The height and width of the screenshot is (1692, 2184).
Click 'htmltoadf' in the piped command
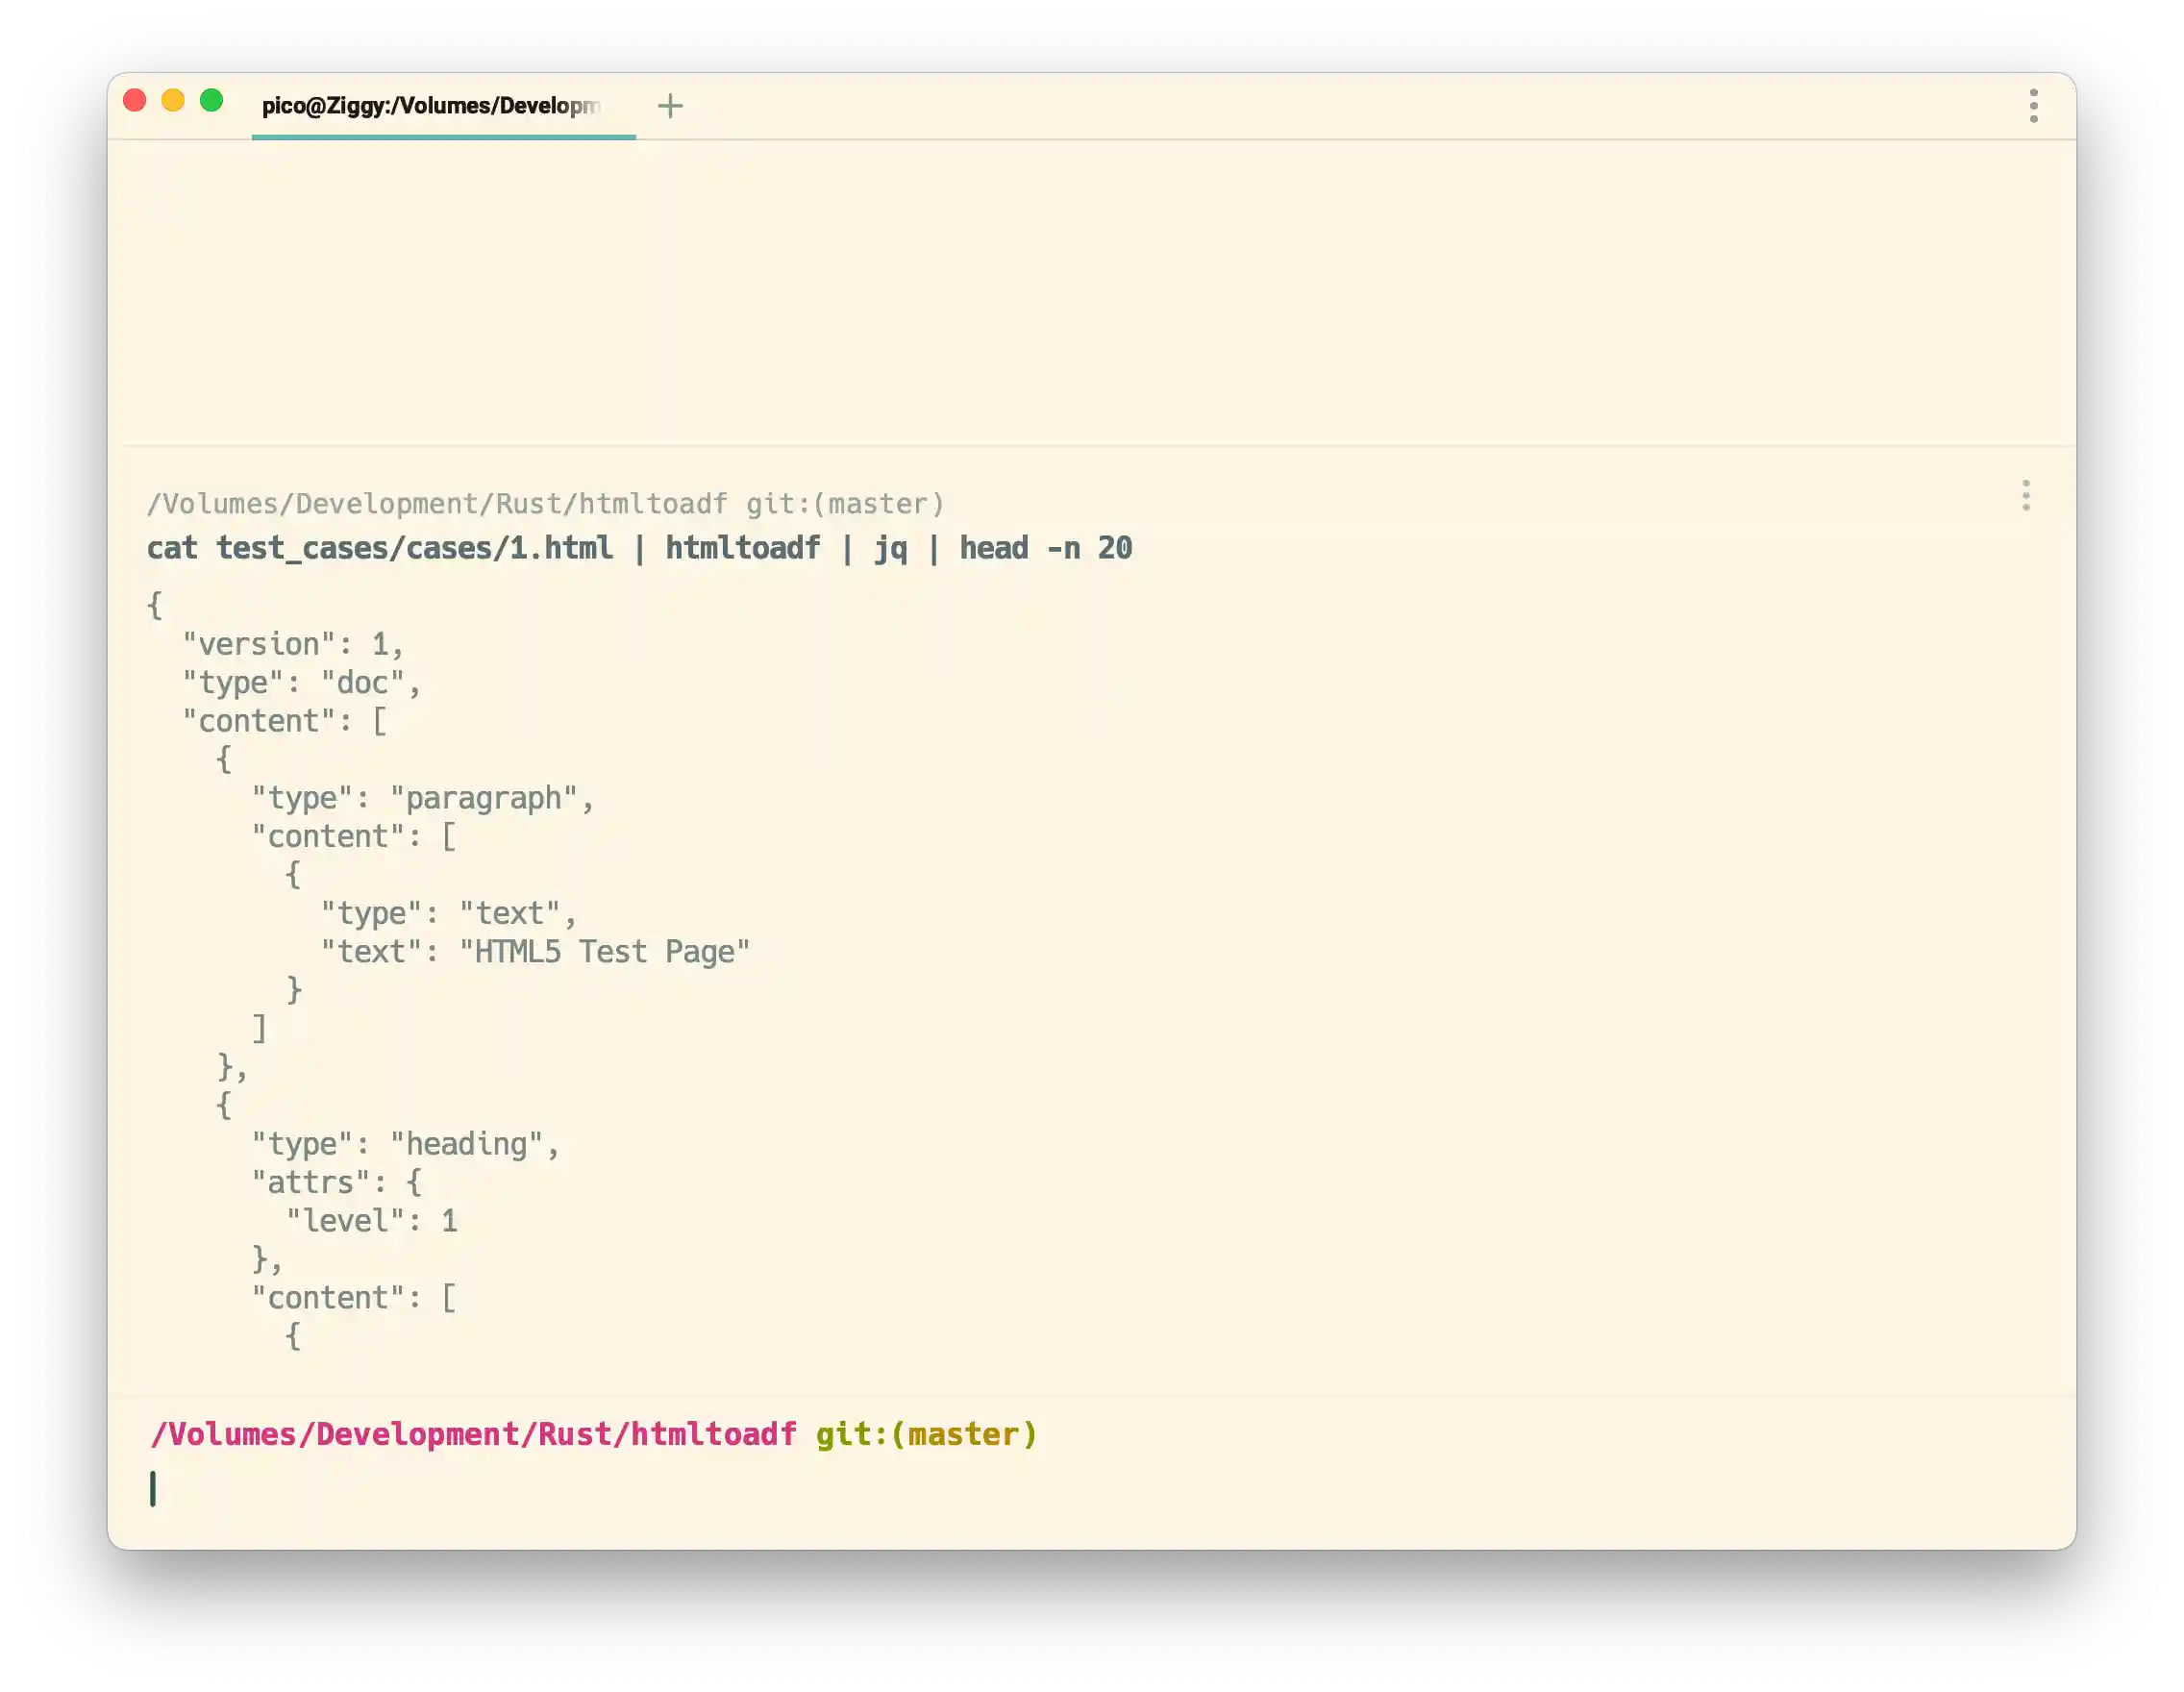(x=742, y=548)
